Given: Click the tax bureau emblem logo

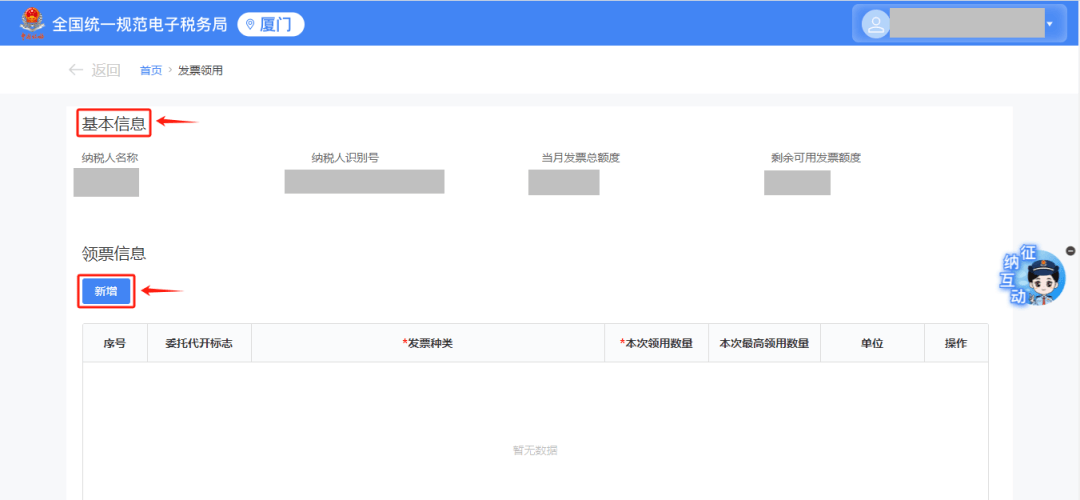Looking at the screenshot, I should [x=32, y=24].
